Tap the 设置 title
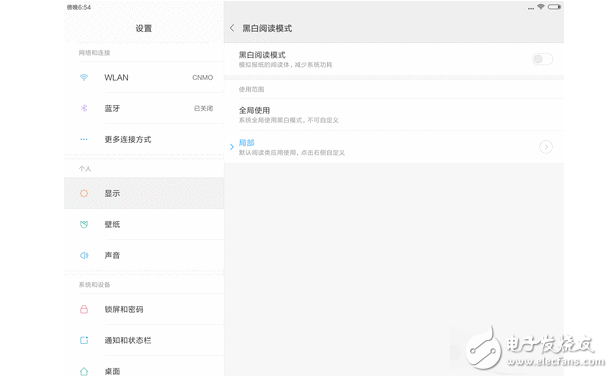The height and width of the screenshot is (378, 613). [x=143, y=28]
